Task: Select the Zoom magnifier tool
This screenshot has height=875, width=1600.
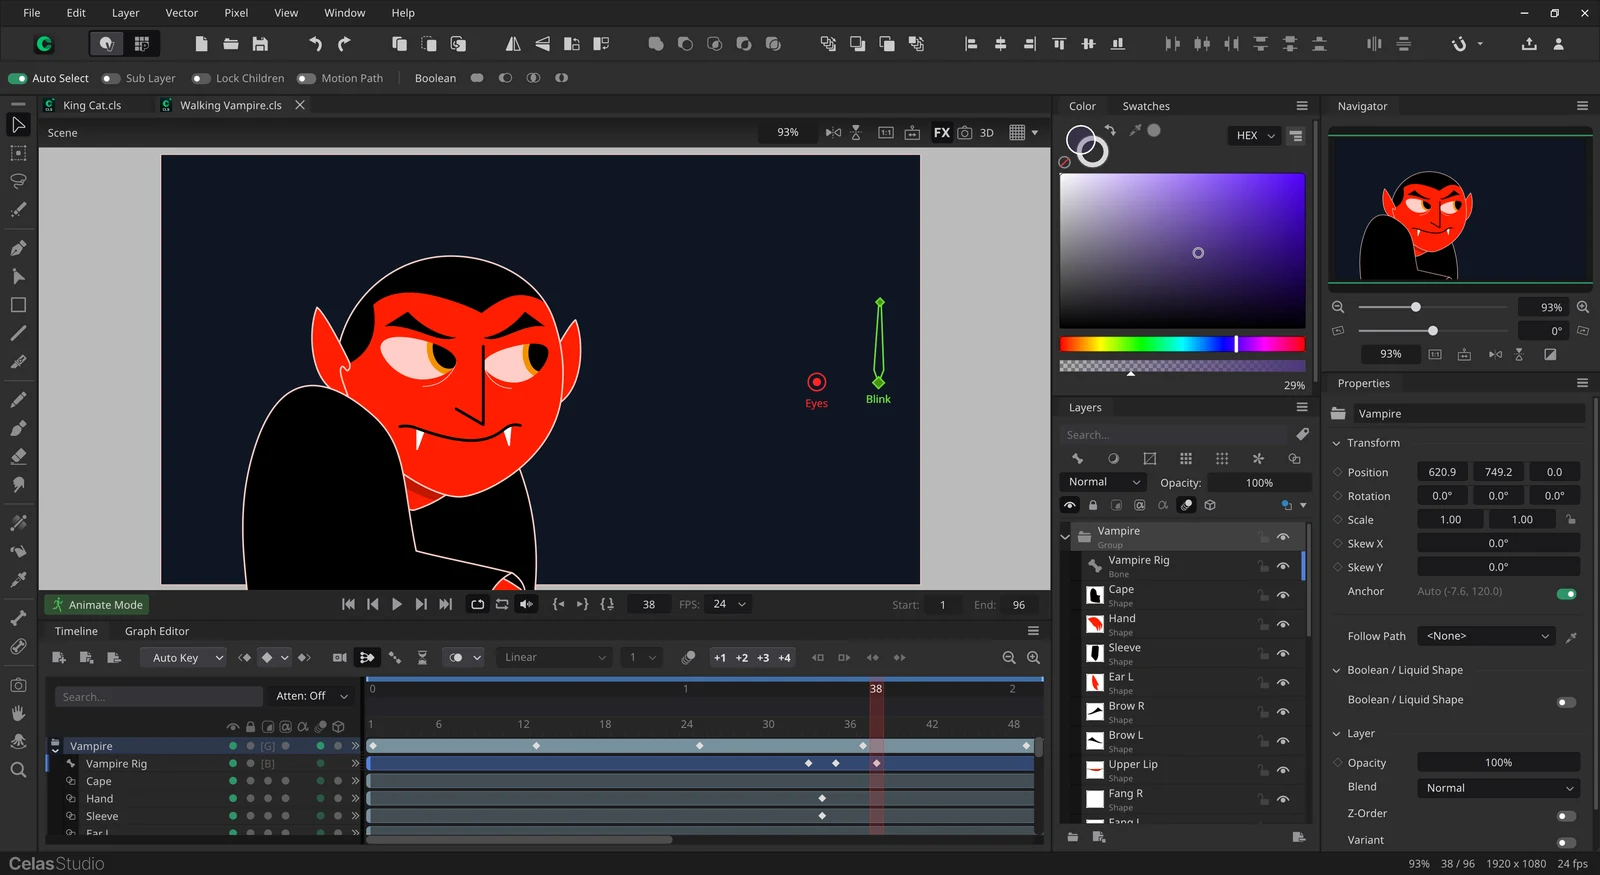Action: pos(18,769)
